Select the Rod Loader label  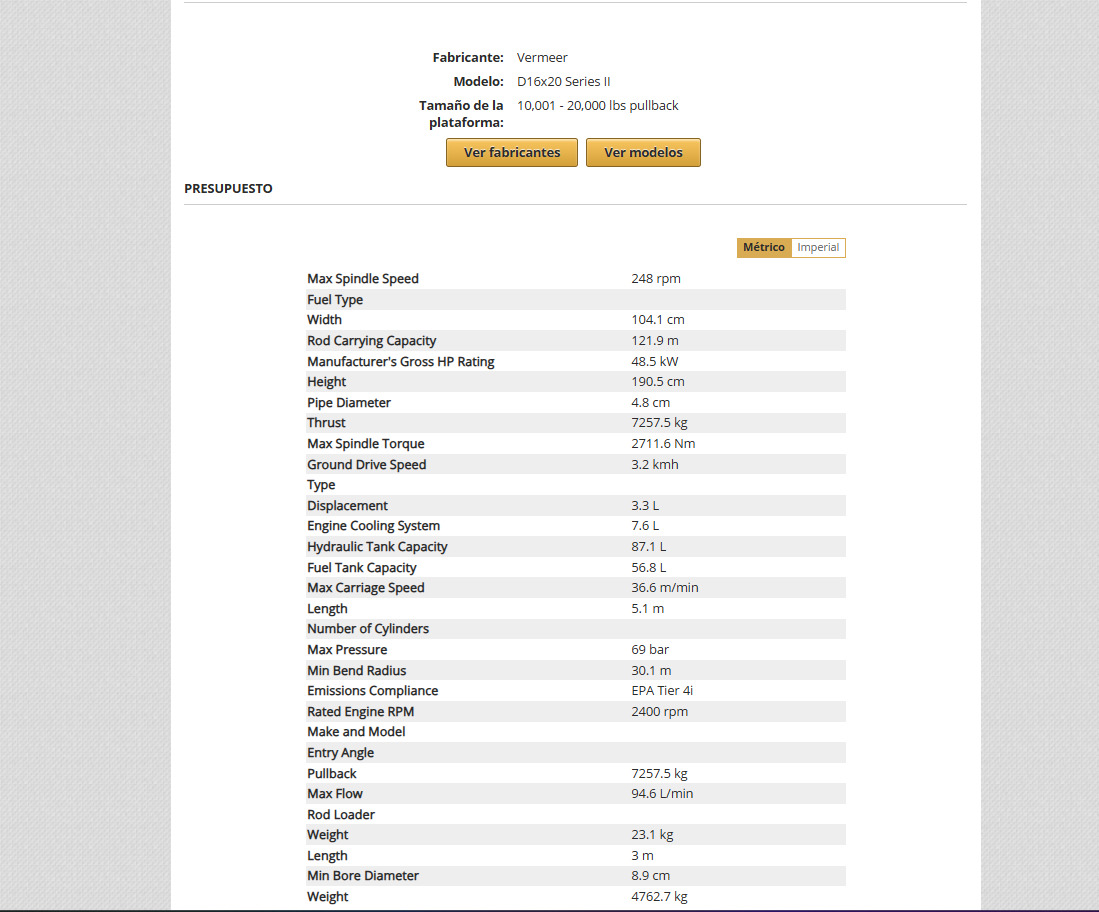[341, 815]
